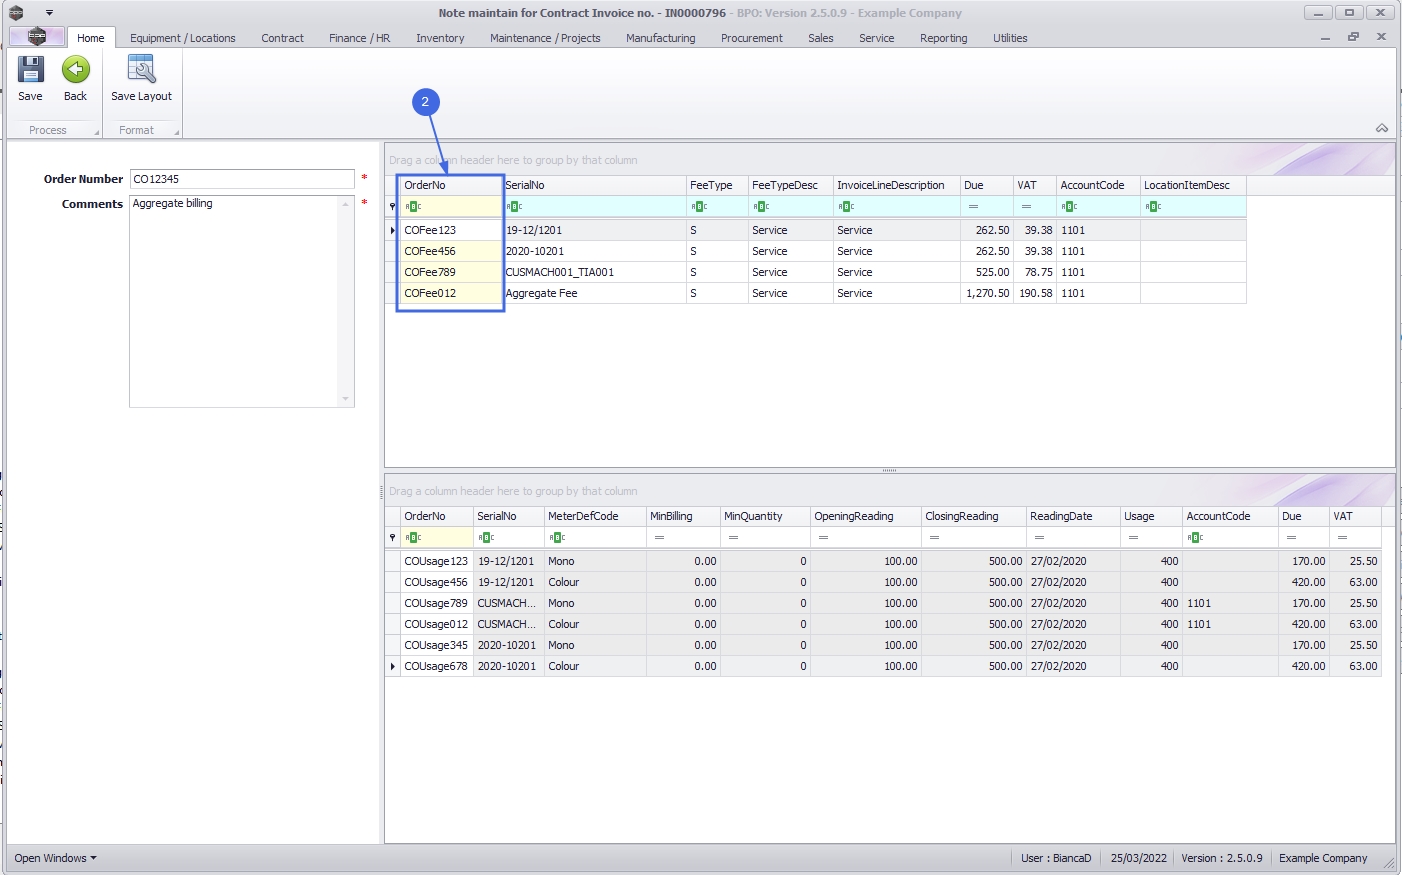Screen dimensions: 1402x875
Task: Click the OrderNo filter operator icon in top grid
Action: click(413, 207)
